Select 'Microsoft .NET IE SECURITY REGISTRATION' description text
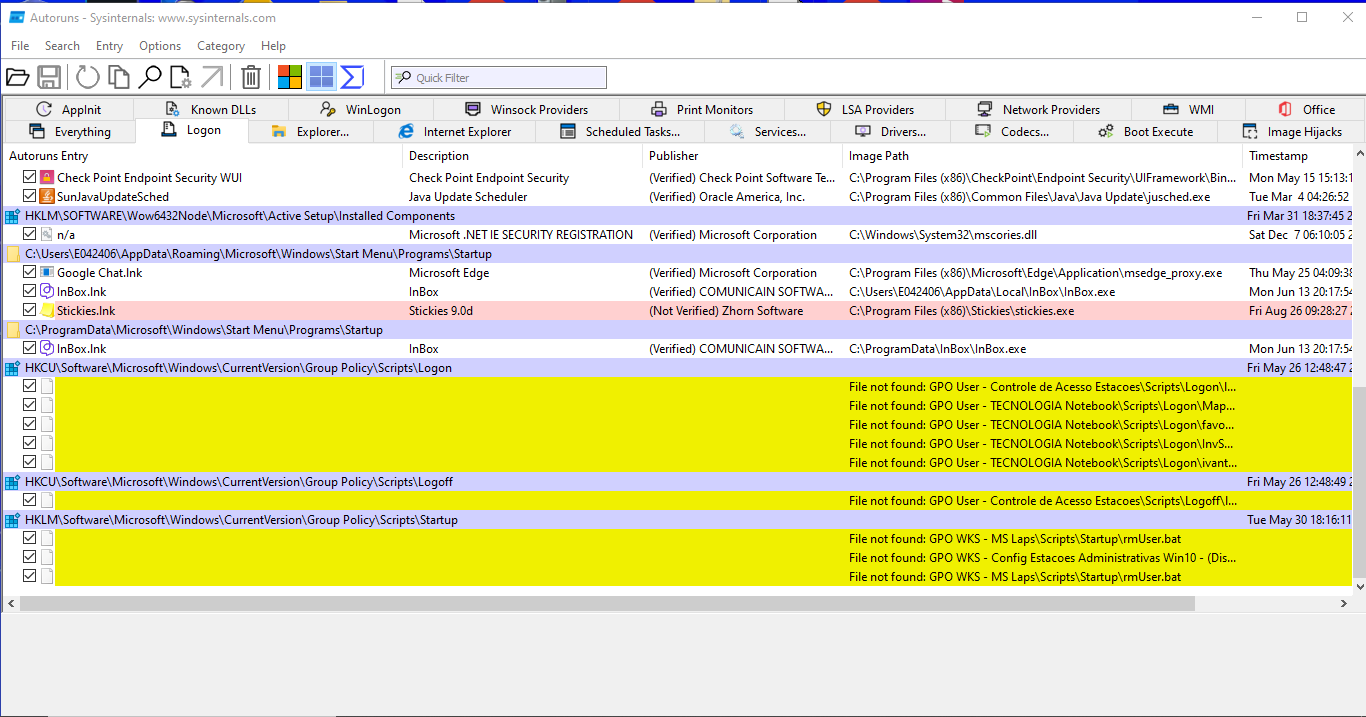The width and height of the screenshot is (1366, 717). 521,235
